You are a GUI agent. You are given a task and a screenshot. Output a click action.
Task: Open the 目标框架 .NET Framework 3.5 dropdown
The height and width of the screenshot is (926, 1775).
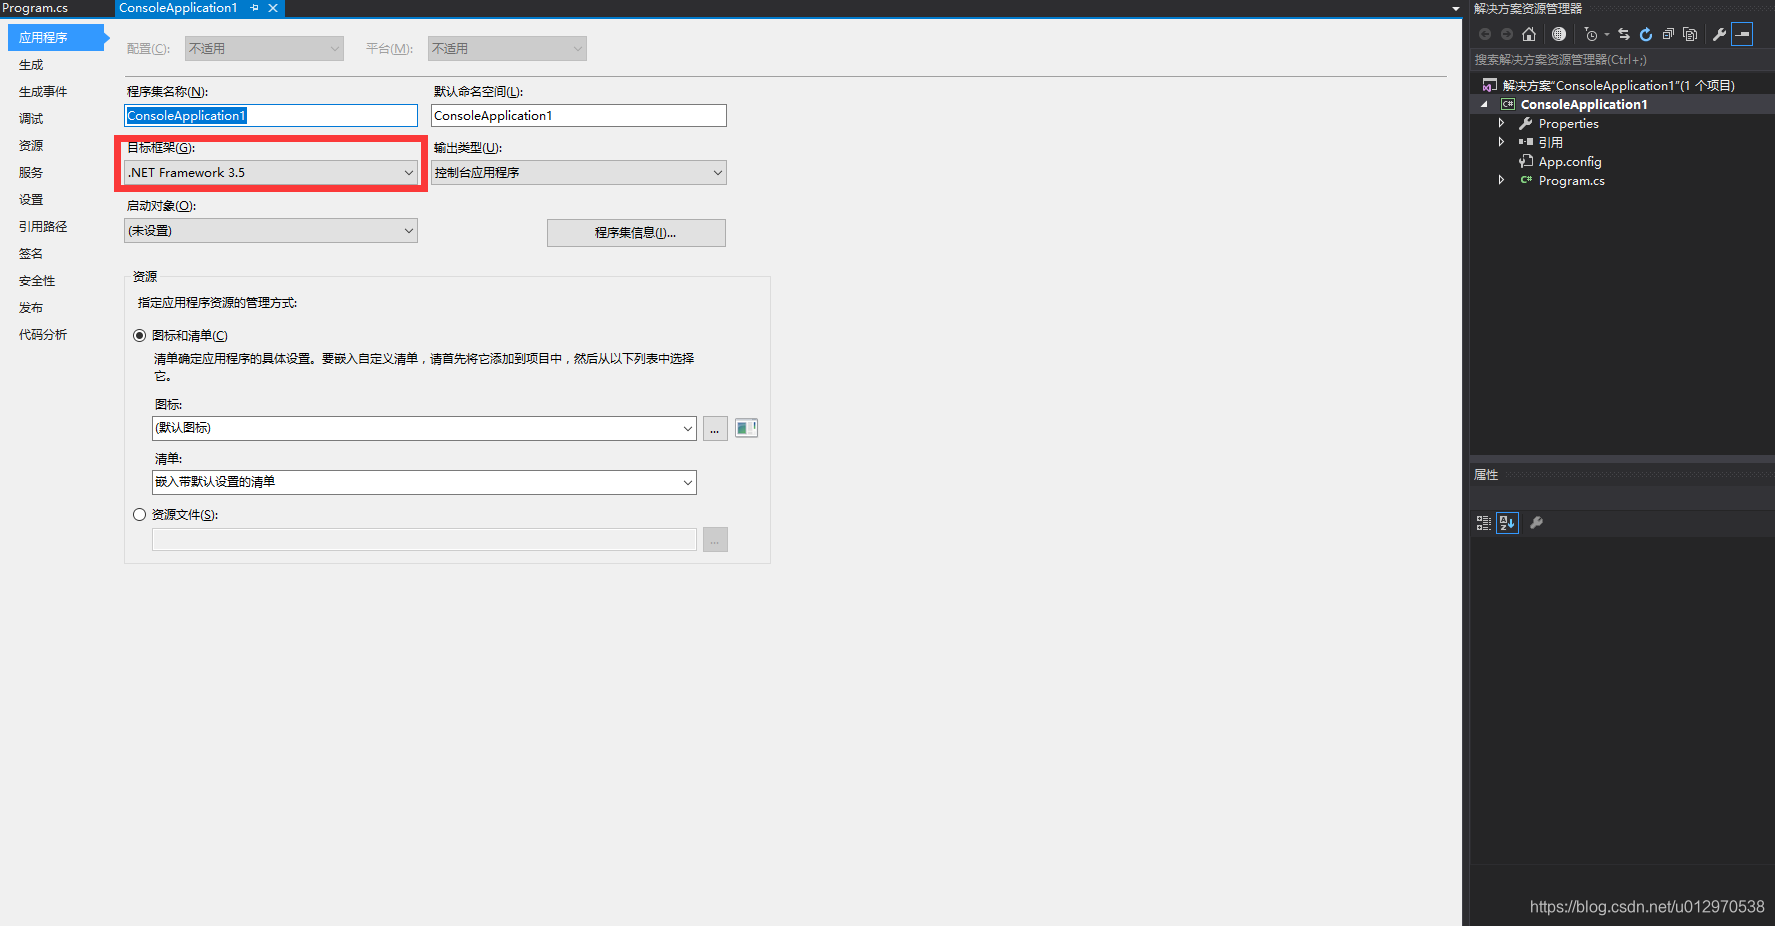271,173
